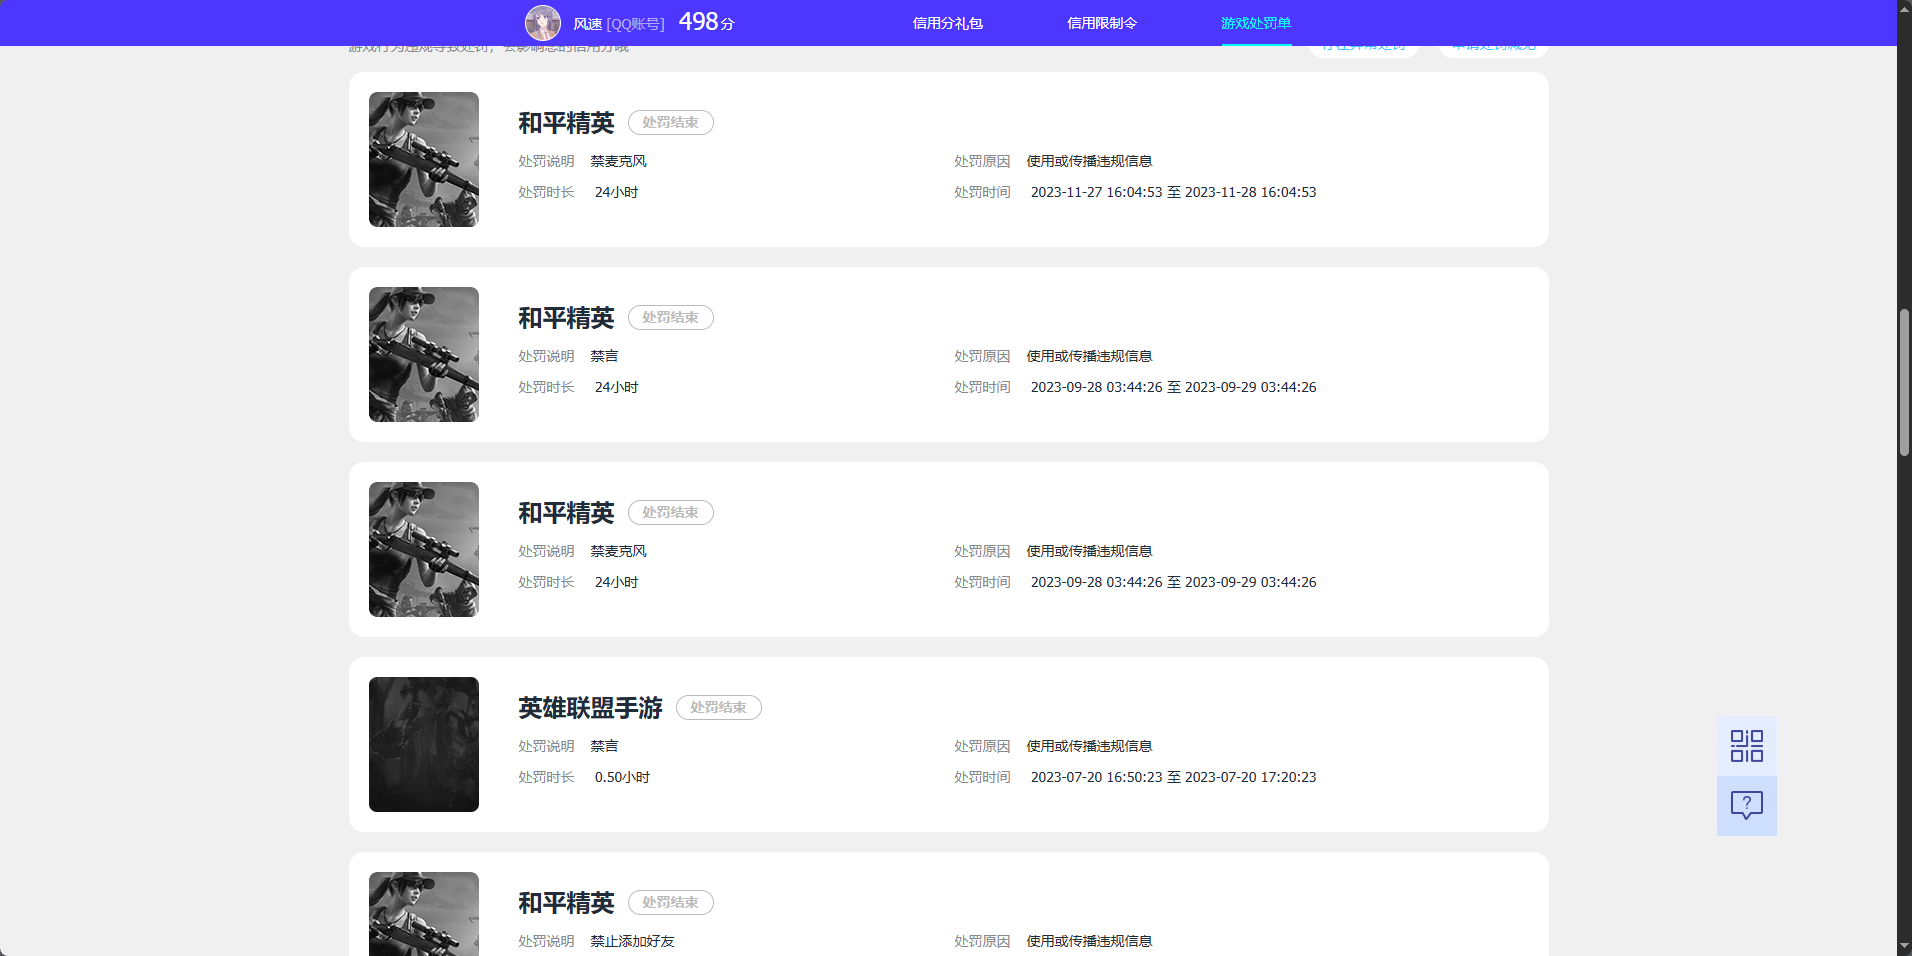Open the 英雄联盟手游 game thumbnail
Image resolution: width=1912 pixels, height=956 pixels.
pyautogui.click(x=424, y=744)
